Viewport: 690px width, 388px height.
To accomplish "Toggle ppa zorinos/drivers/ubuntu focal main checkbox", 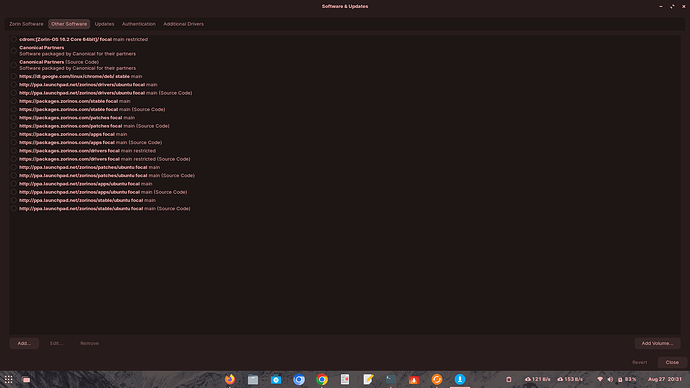I will [14, 84].
